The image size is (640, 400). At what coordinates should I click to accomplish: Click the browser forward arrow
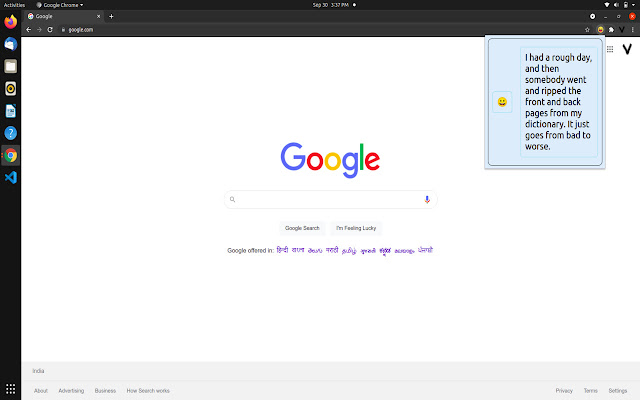39,29
